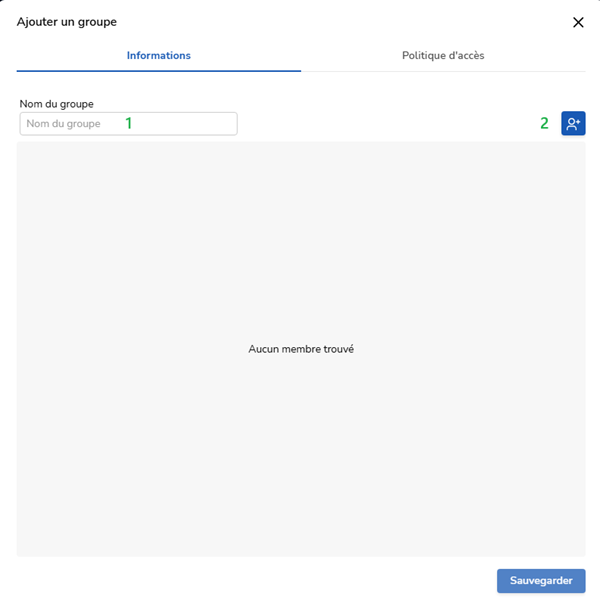
Task: Click the empty gray members list area
Action: (300, 450)
